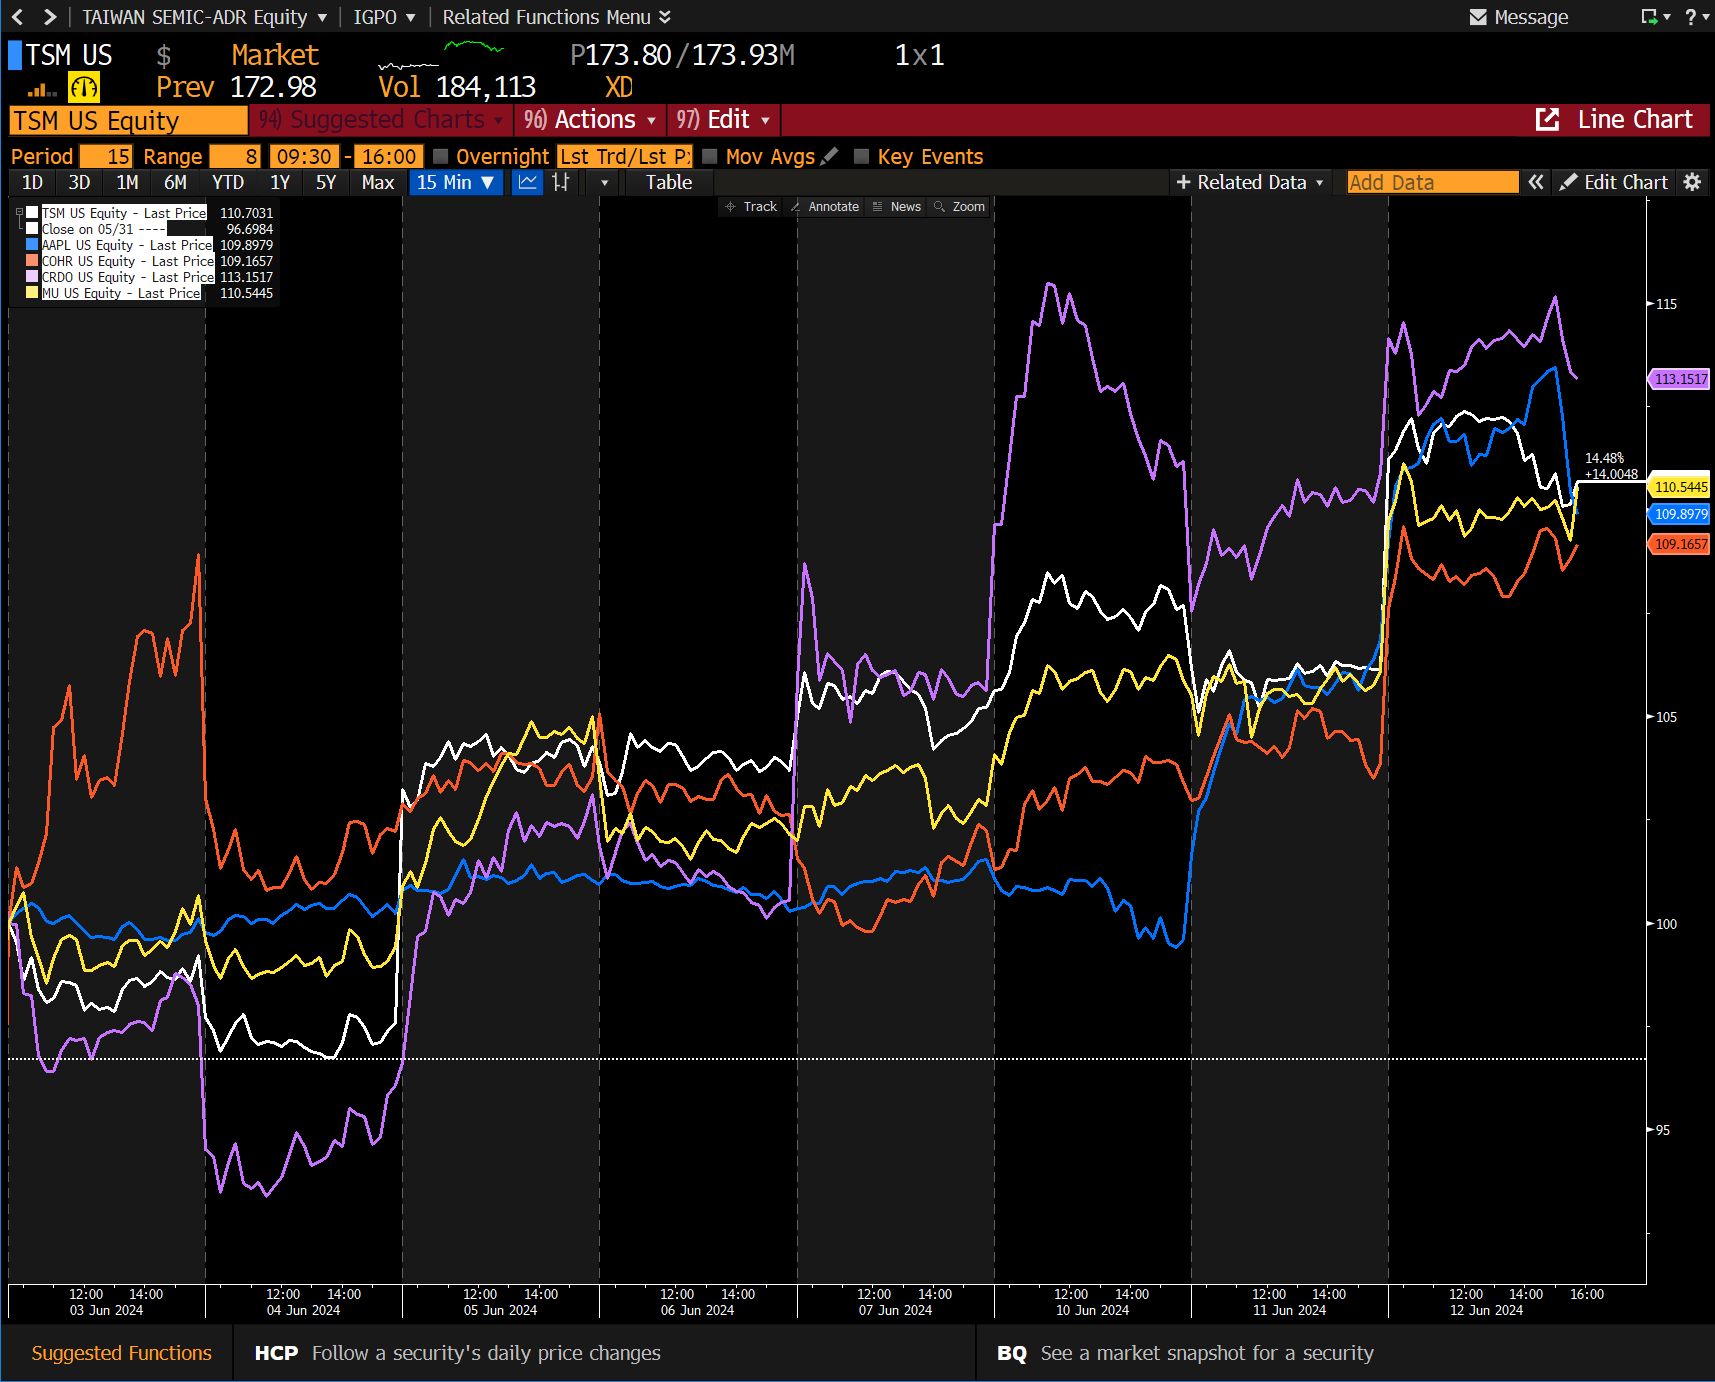Open the 97) Edit dropdown
Image resolution: width=1715 pixels, height=1382 pixels.
coord(723,120)
